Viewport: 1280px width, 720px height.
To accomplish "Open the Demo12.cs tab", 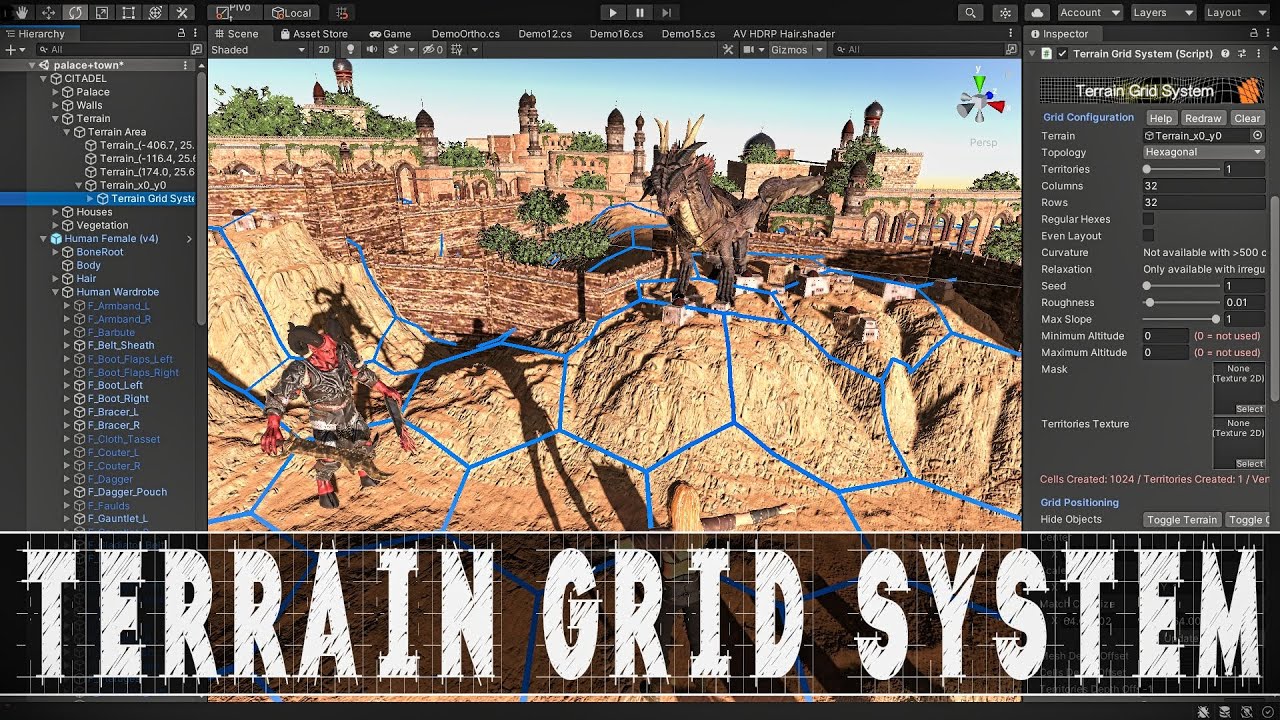I will tap(545, 34).
